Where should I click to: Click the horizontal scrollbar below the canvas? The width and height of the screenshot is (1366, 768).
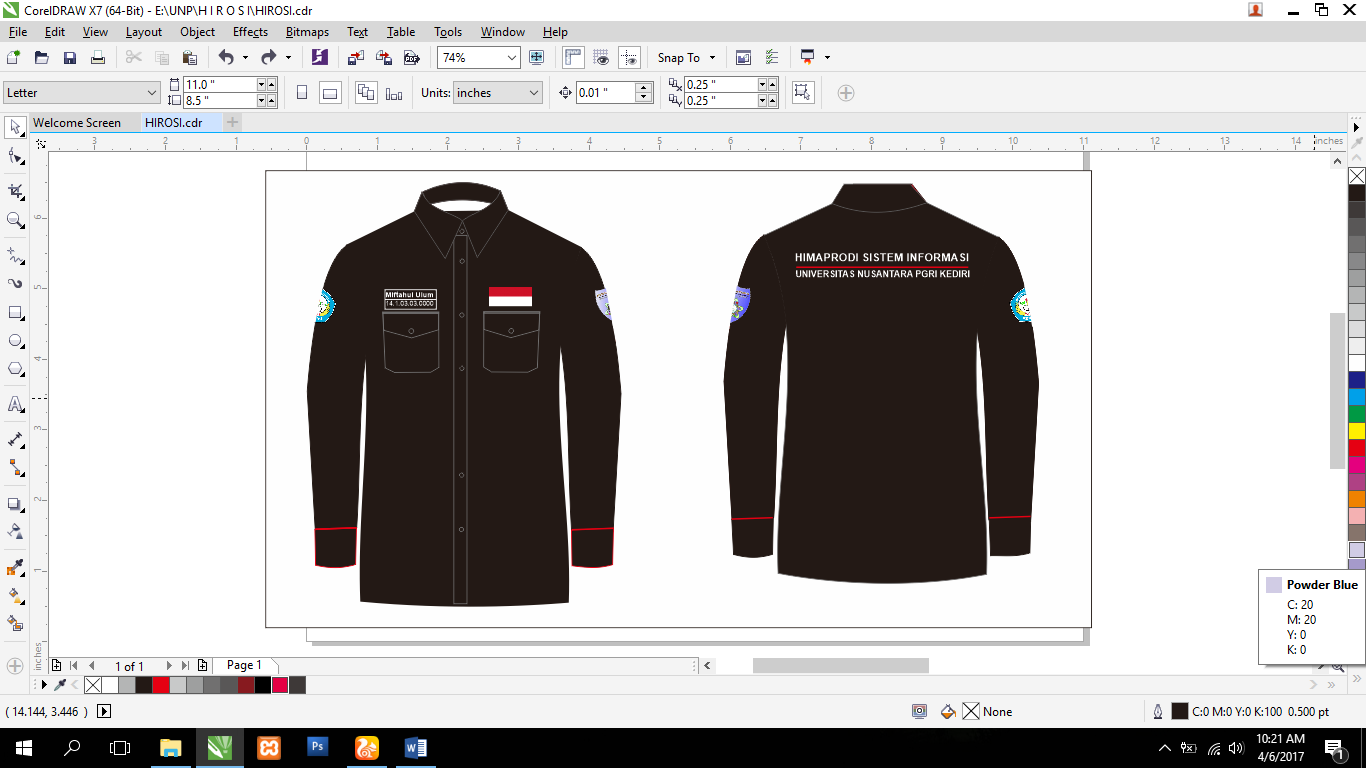[840, 664]
